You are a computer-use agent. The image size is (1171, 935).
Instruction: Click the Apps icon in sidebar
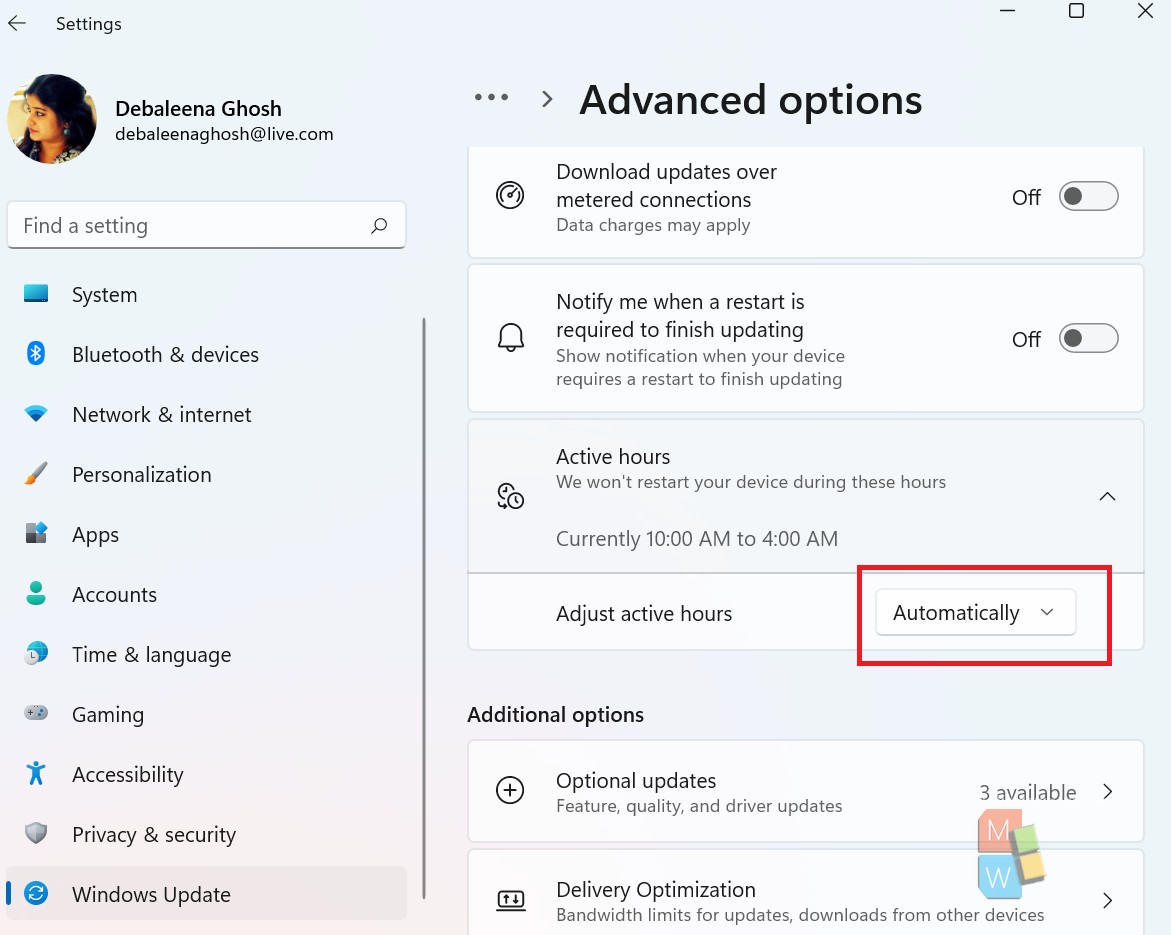click(36, 533)
